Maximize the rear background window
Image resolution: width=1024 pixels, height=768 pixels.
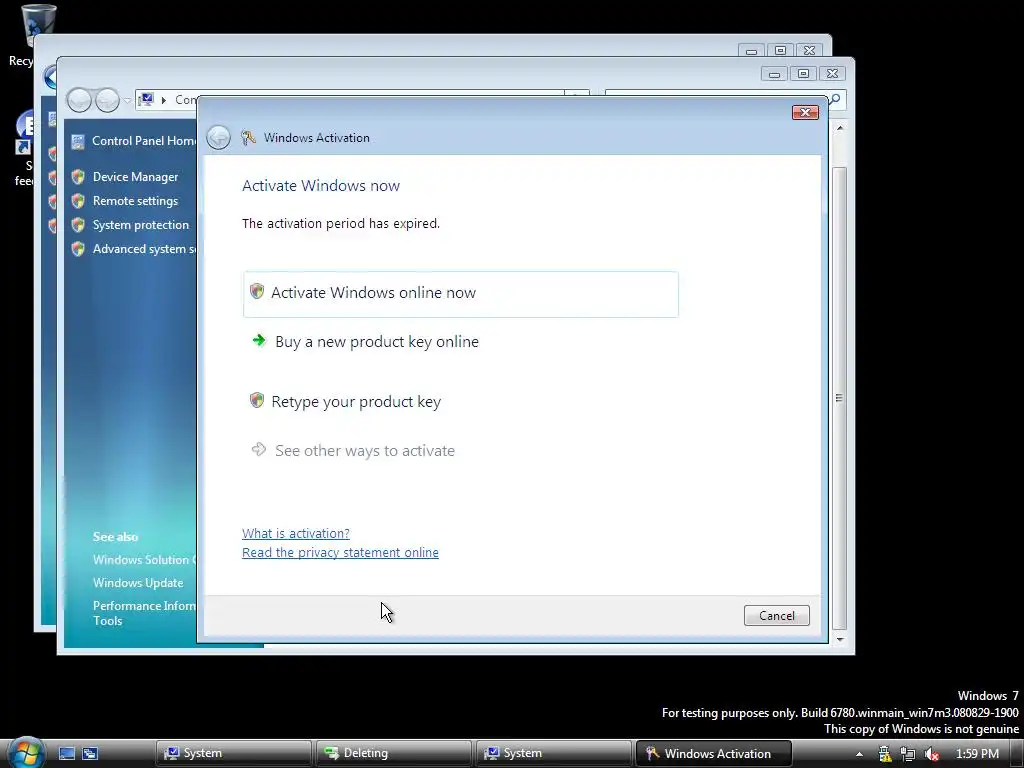point(780,50)
